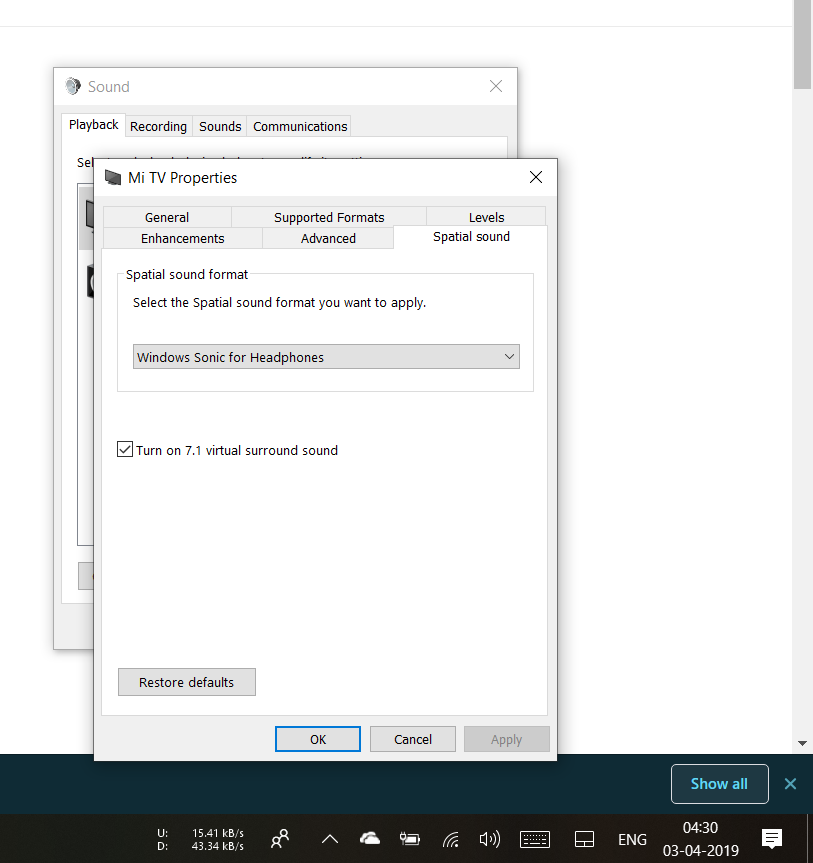Switch to the Levels tab

tap(486, 217)
